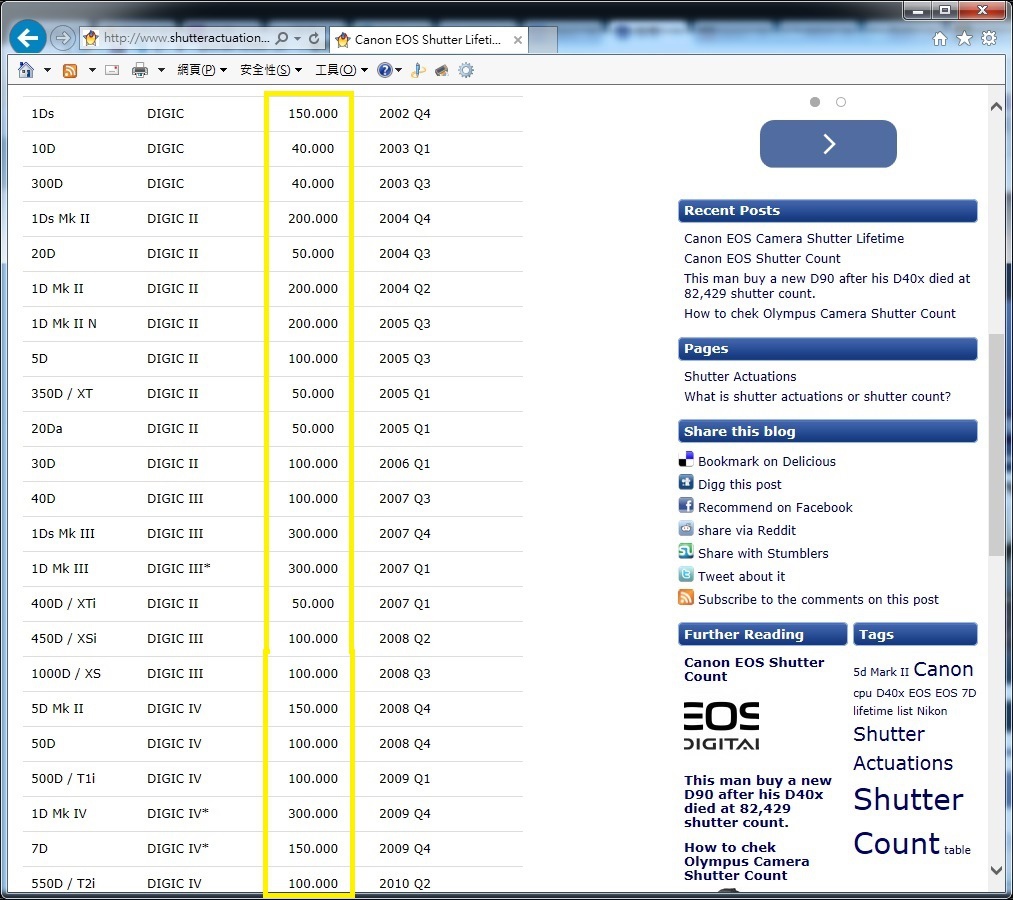Open the 網頁(P) Page menu
Viewport: 1013px width, 900px height.
[x=202, y=70]
